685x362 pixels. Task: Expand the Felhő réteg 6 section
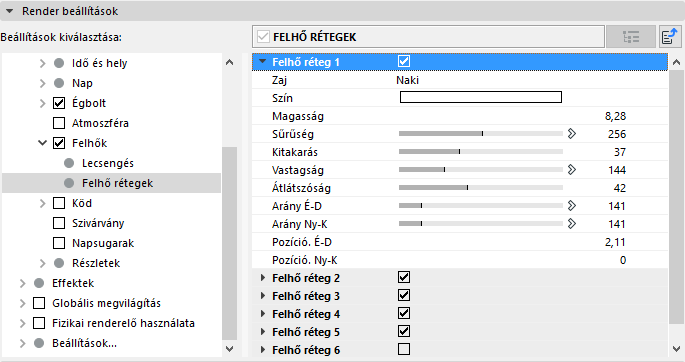point(263,350)
